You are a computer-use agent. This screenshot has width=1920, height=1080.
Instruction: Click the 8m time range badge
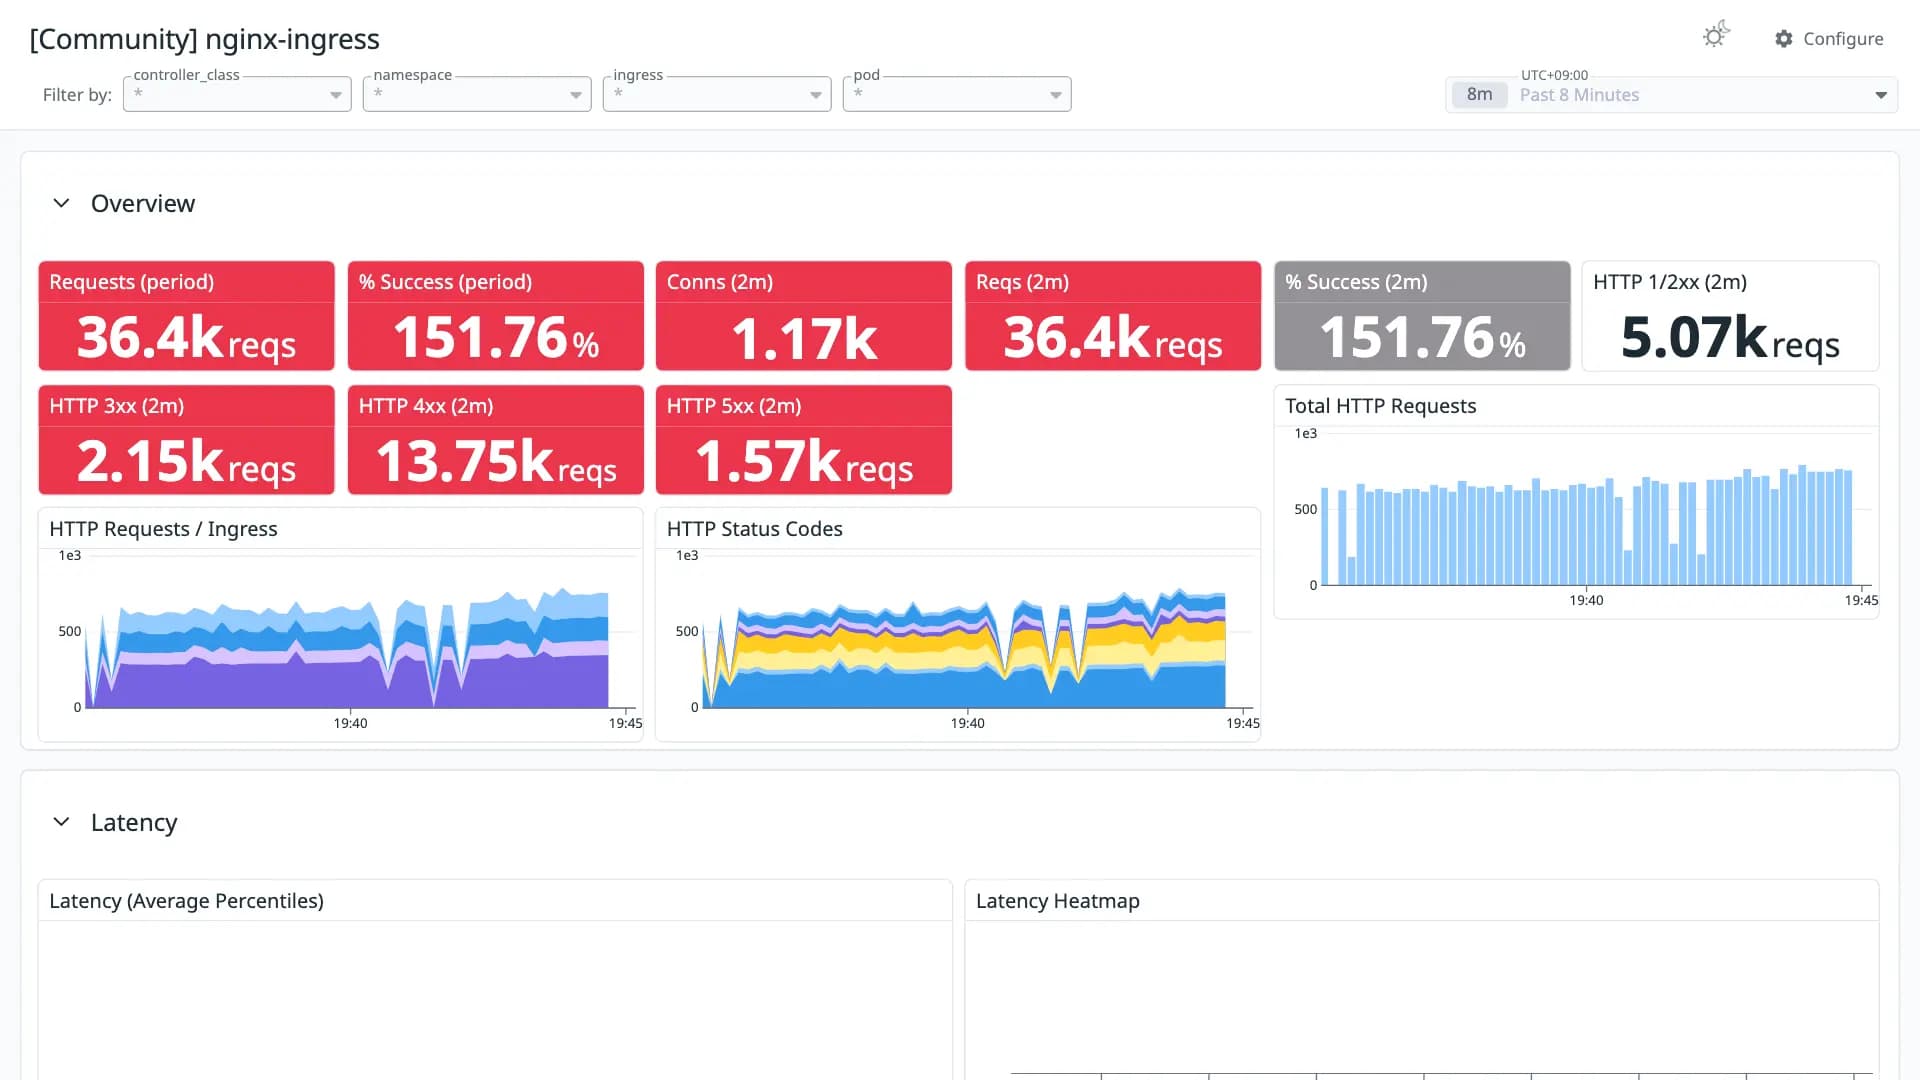click(x=1480, y=95)
